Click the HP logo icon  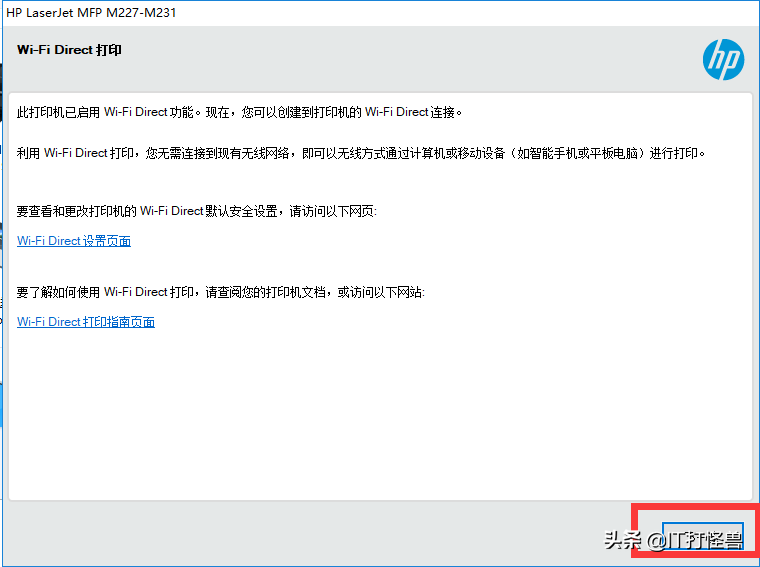pos(723,60)
